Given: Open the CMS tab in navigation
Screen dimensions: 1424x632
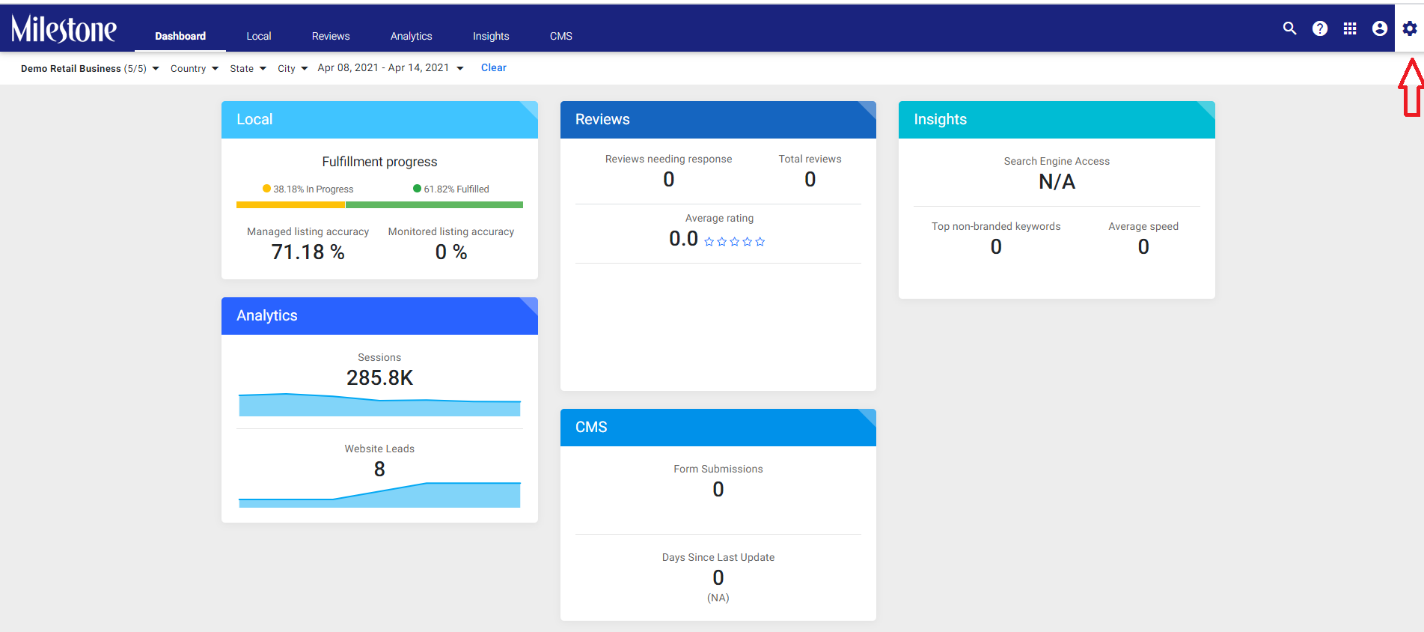Looking at the screenshot, I should coord(561,36).
